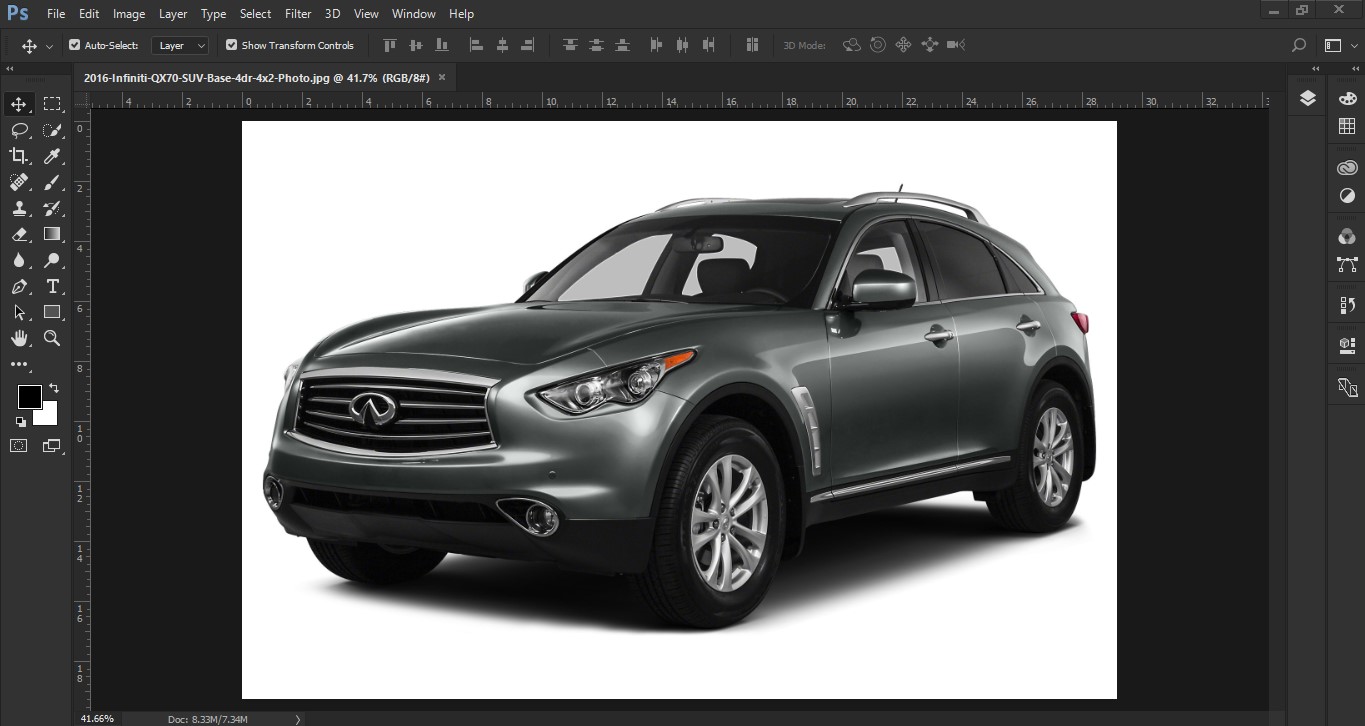
Task: Align horizontal centers in options bar
Action: tap(502, 45)
